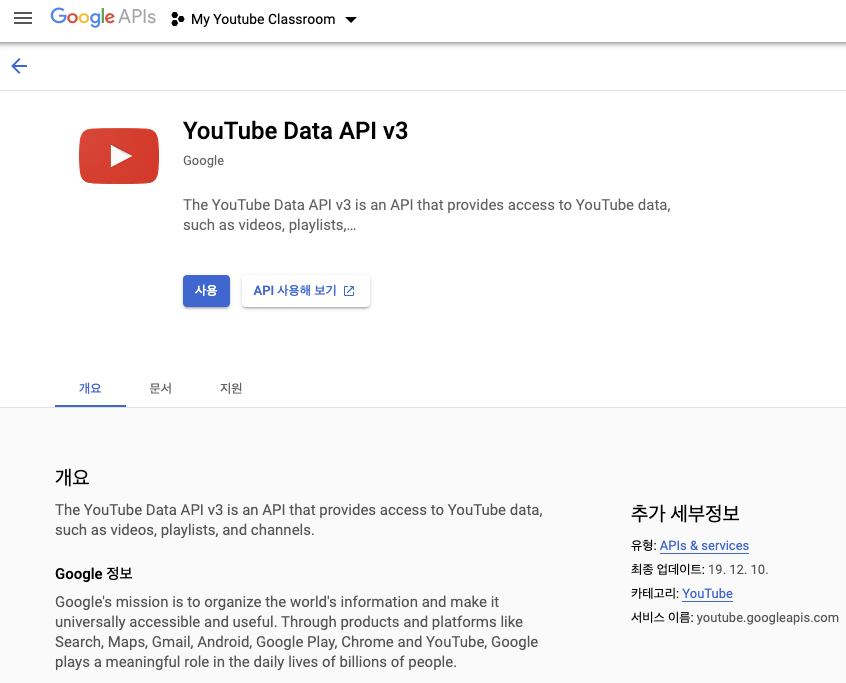Click the YouTube Data API v3 title

(x=296, y=131)
